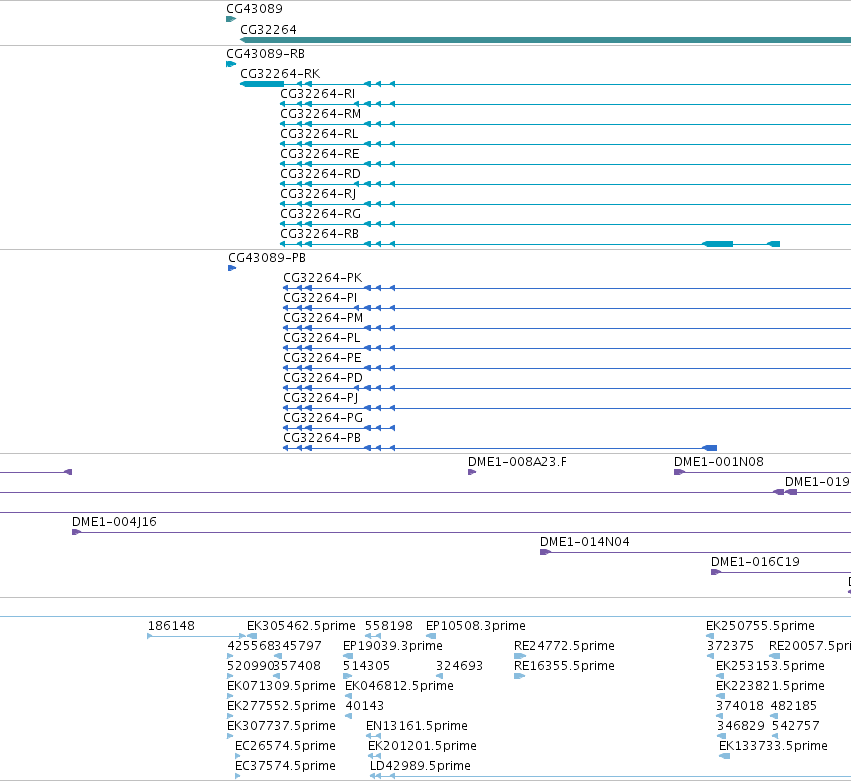Select the CG32264-RK thick exon block
This screenshot has width=851, height=781.
click(x=262, y=84)
